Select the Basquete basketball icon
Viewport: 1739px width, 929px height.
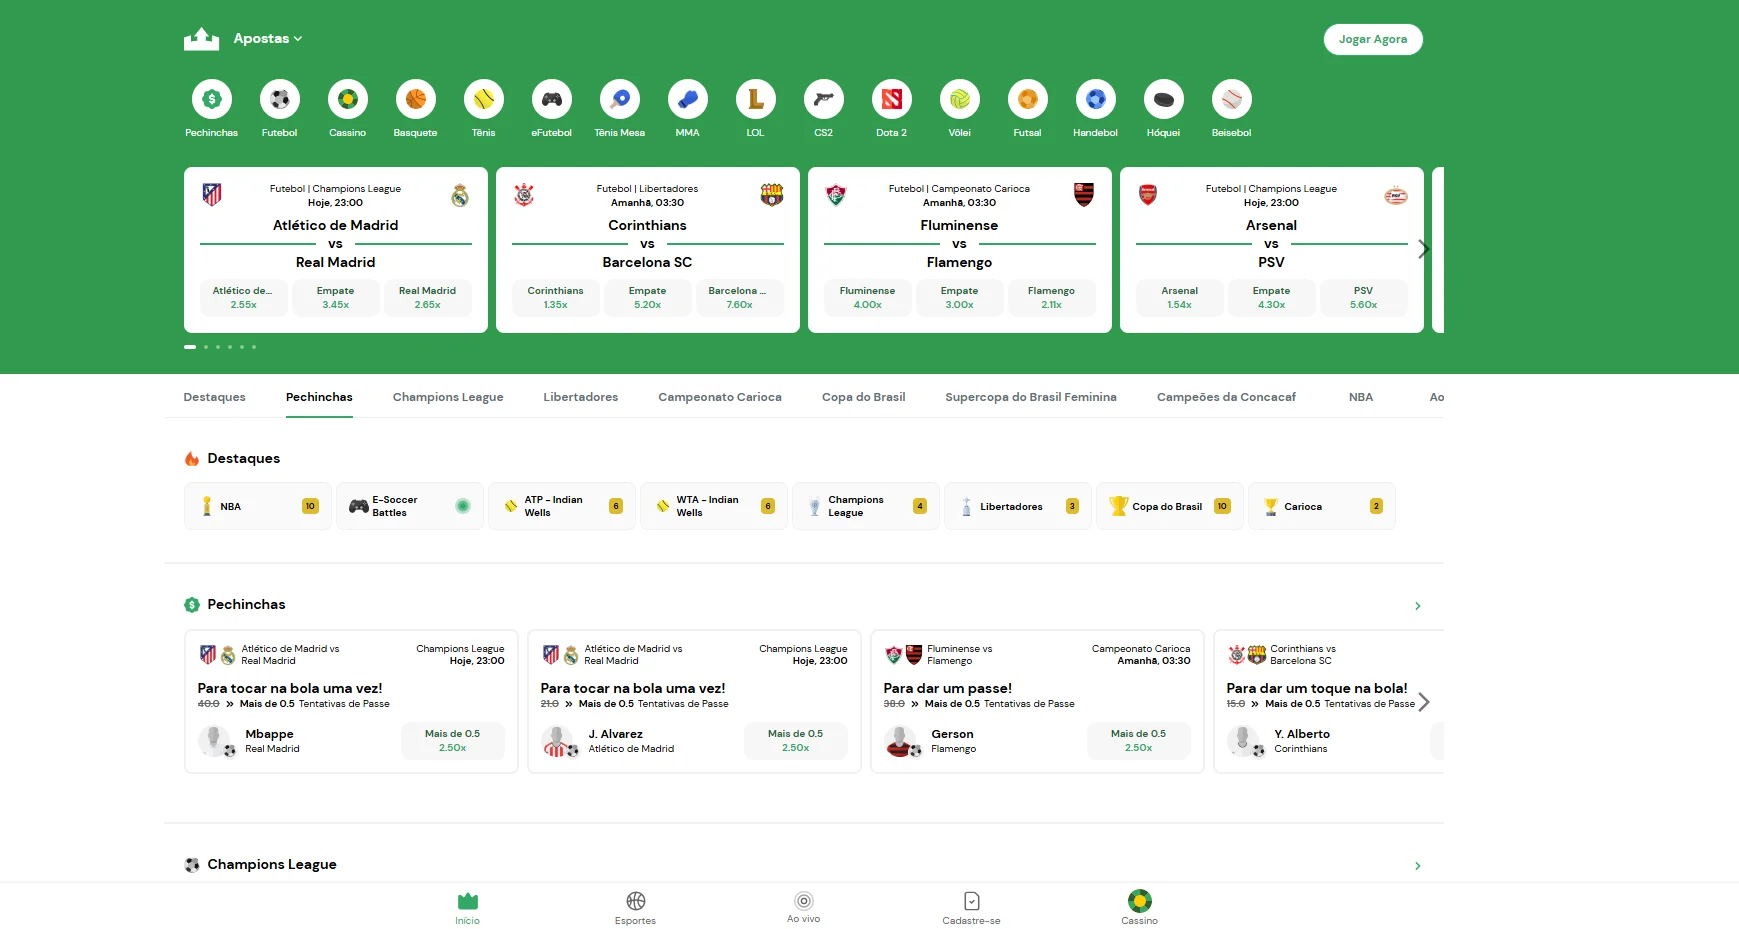click(415, 99)
